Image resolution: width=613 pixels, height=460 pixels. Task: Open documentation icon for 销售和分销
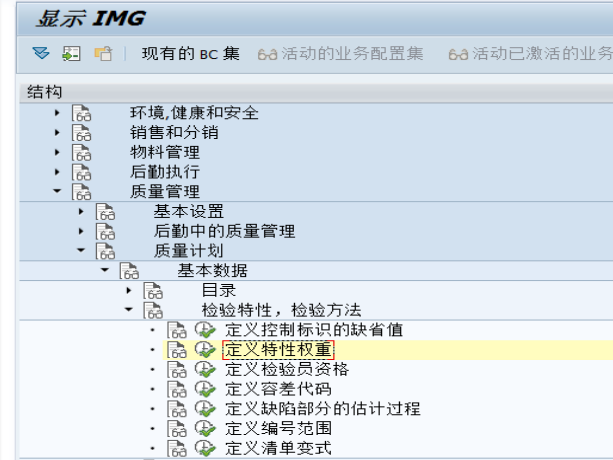(81, 132)
